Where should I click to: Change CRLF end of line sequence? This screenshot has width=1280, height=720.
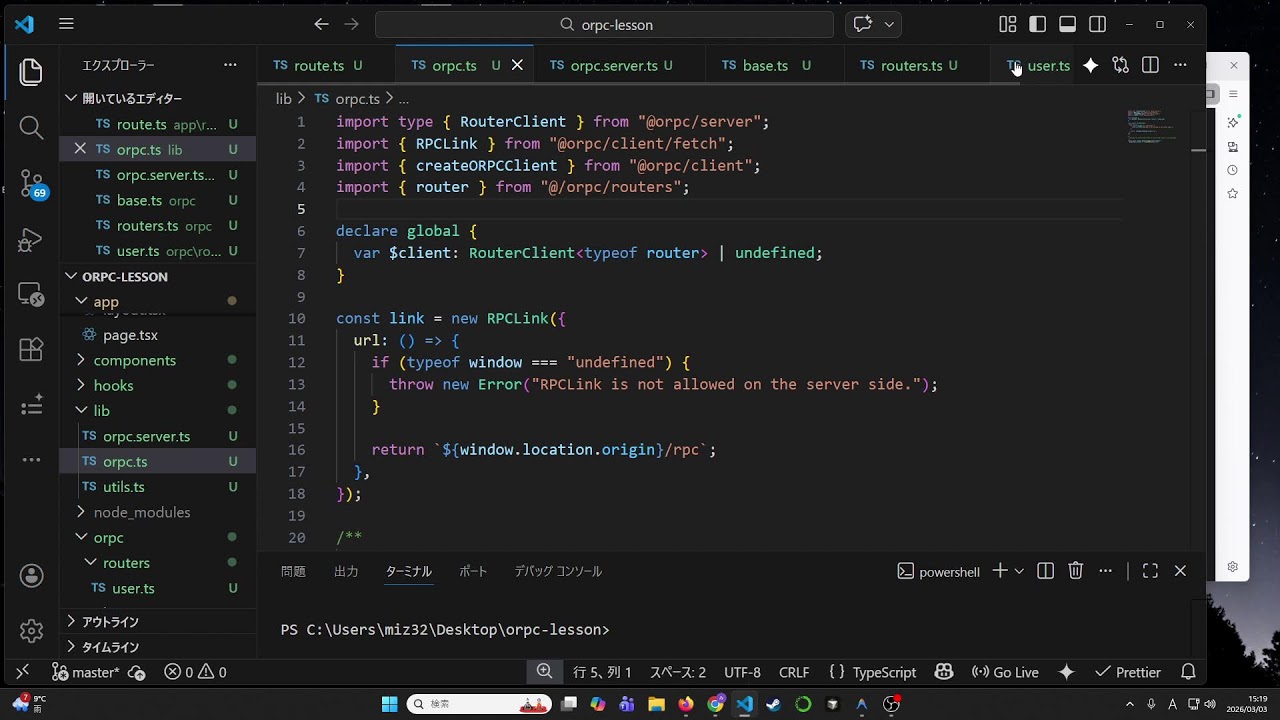click(x=794, y=672)
